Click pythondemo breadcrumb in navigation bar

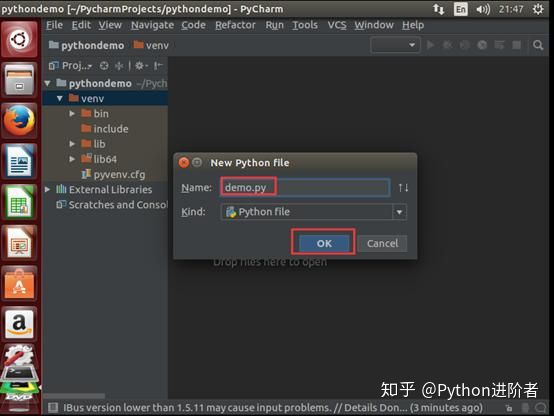(x=87, y=46)
